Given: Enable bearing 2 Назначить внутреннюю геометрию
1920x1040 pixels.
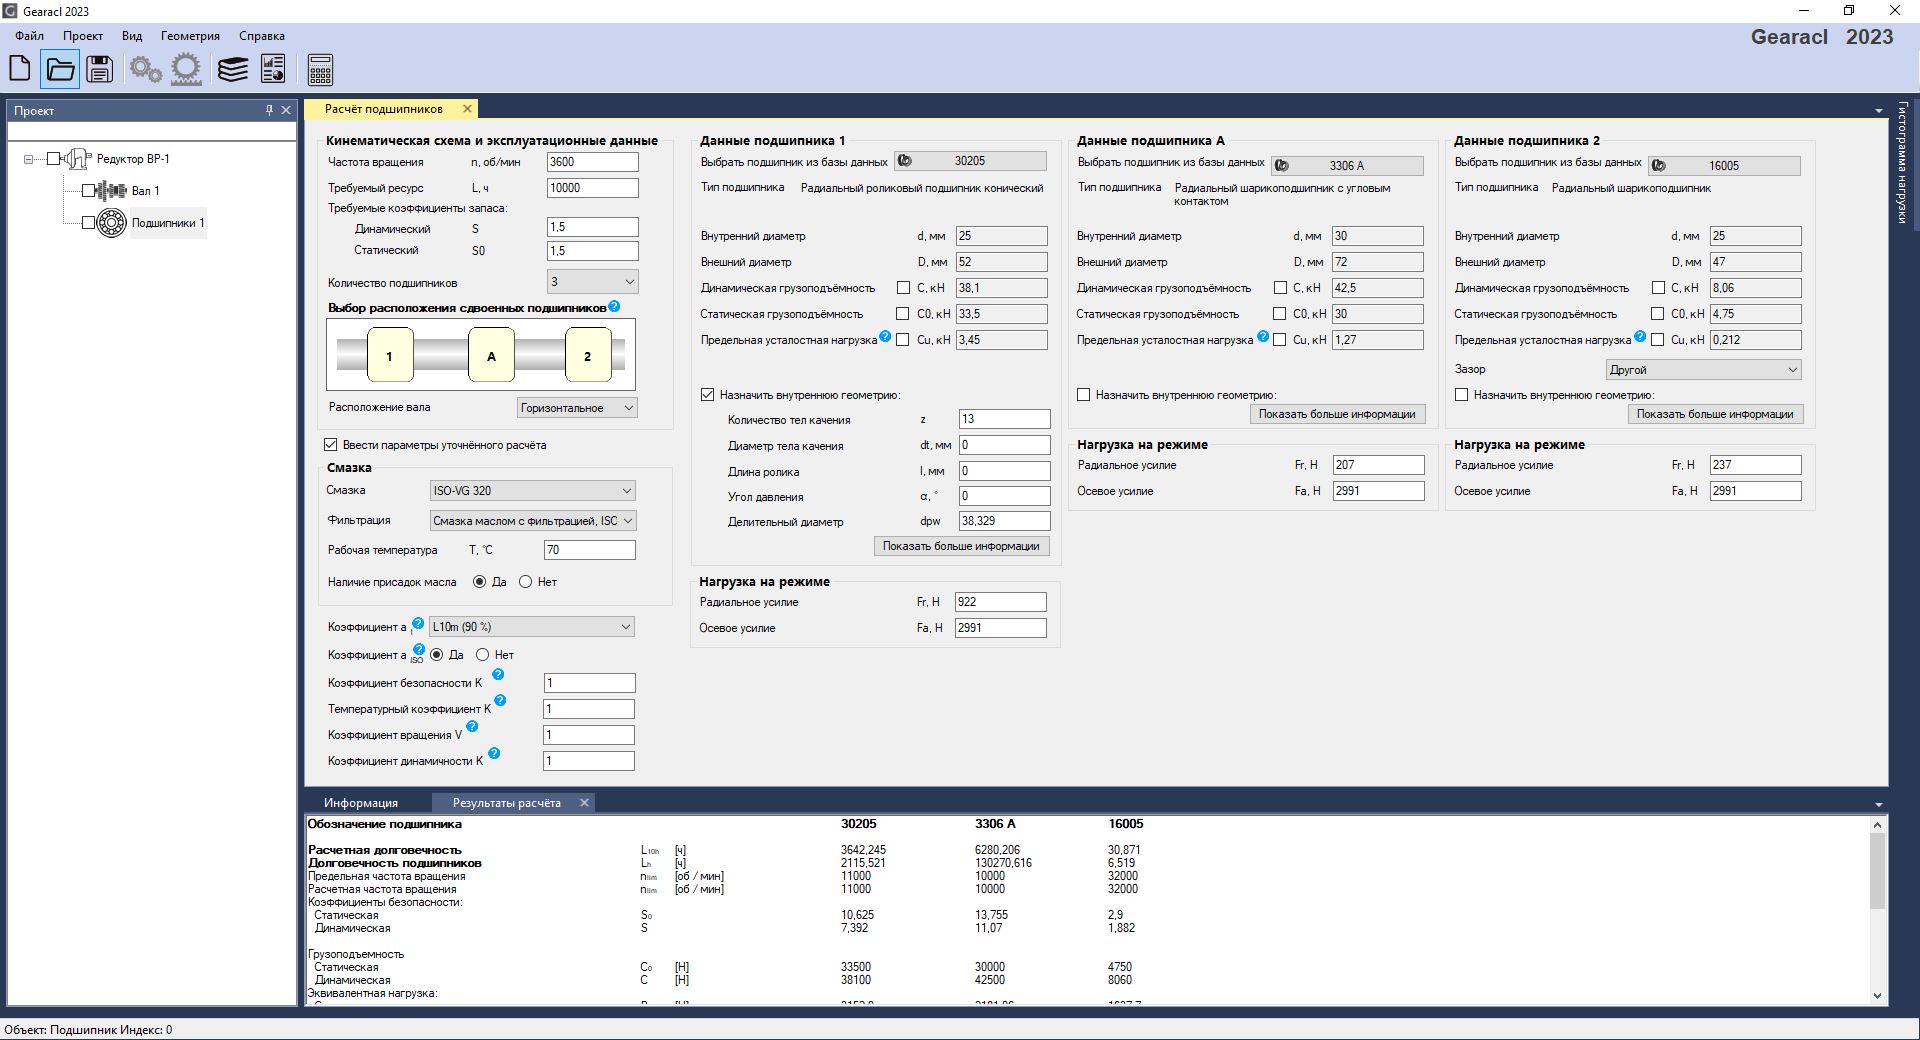Looking at the screenshot, I should (x=1461, y=395).
